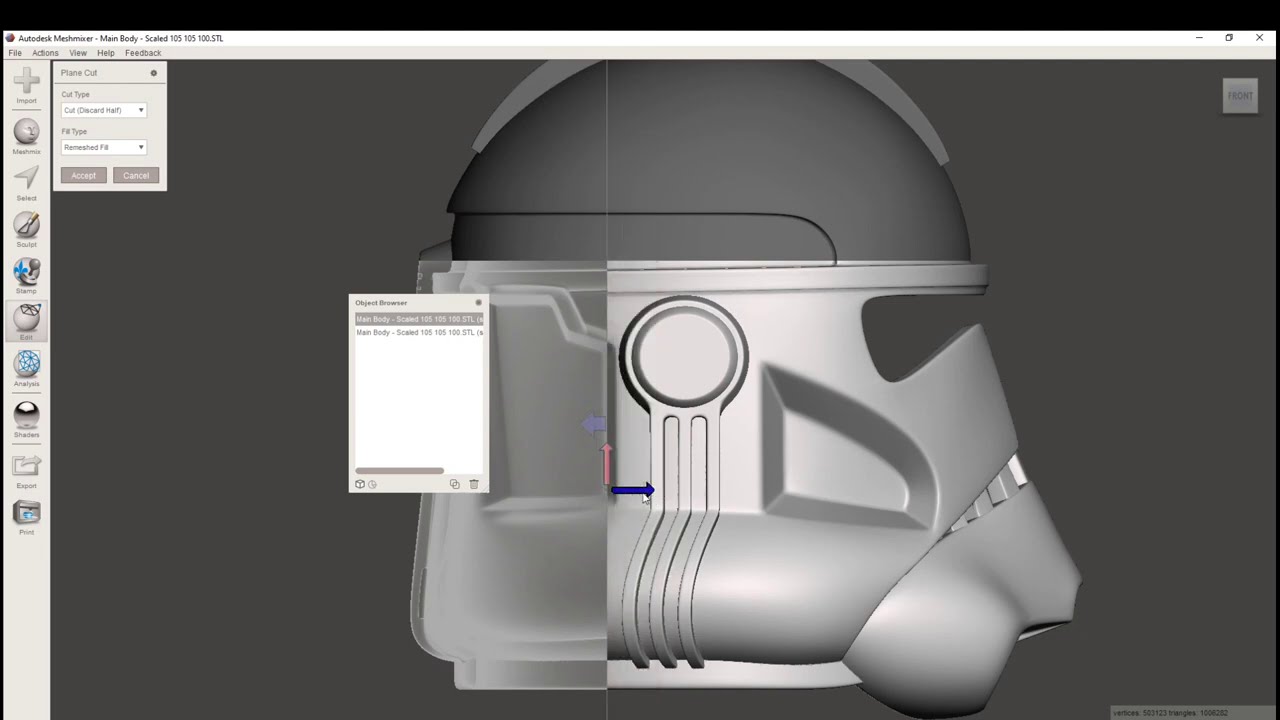Viewport: 1280px width, 720px height.
Task: Select the second unhighlighted Main Body object row
Action: point(419,332)
